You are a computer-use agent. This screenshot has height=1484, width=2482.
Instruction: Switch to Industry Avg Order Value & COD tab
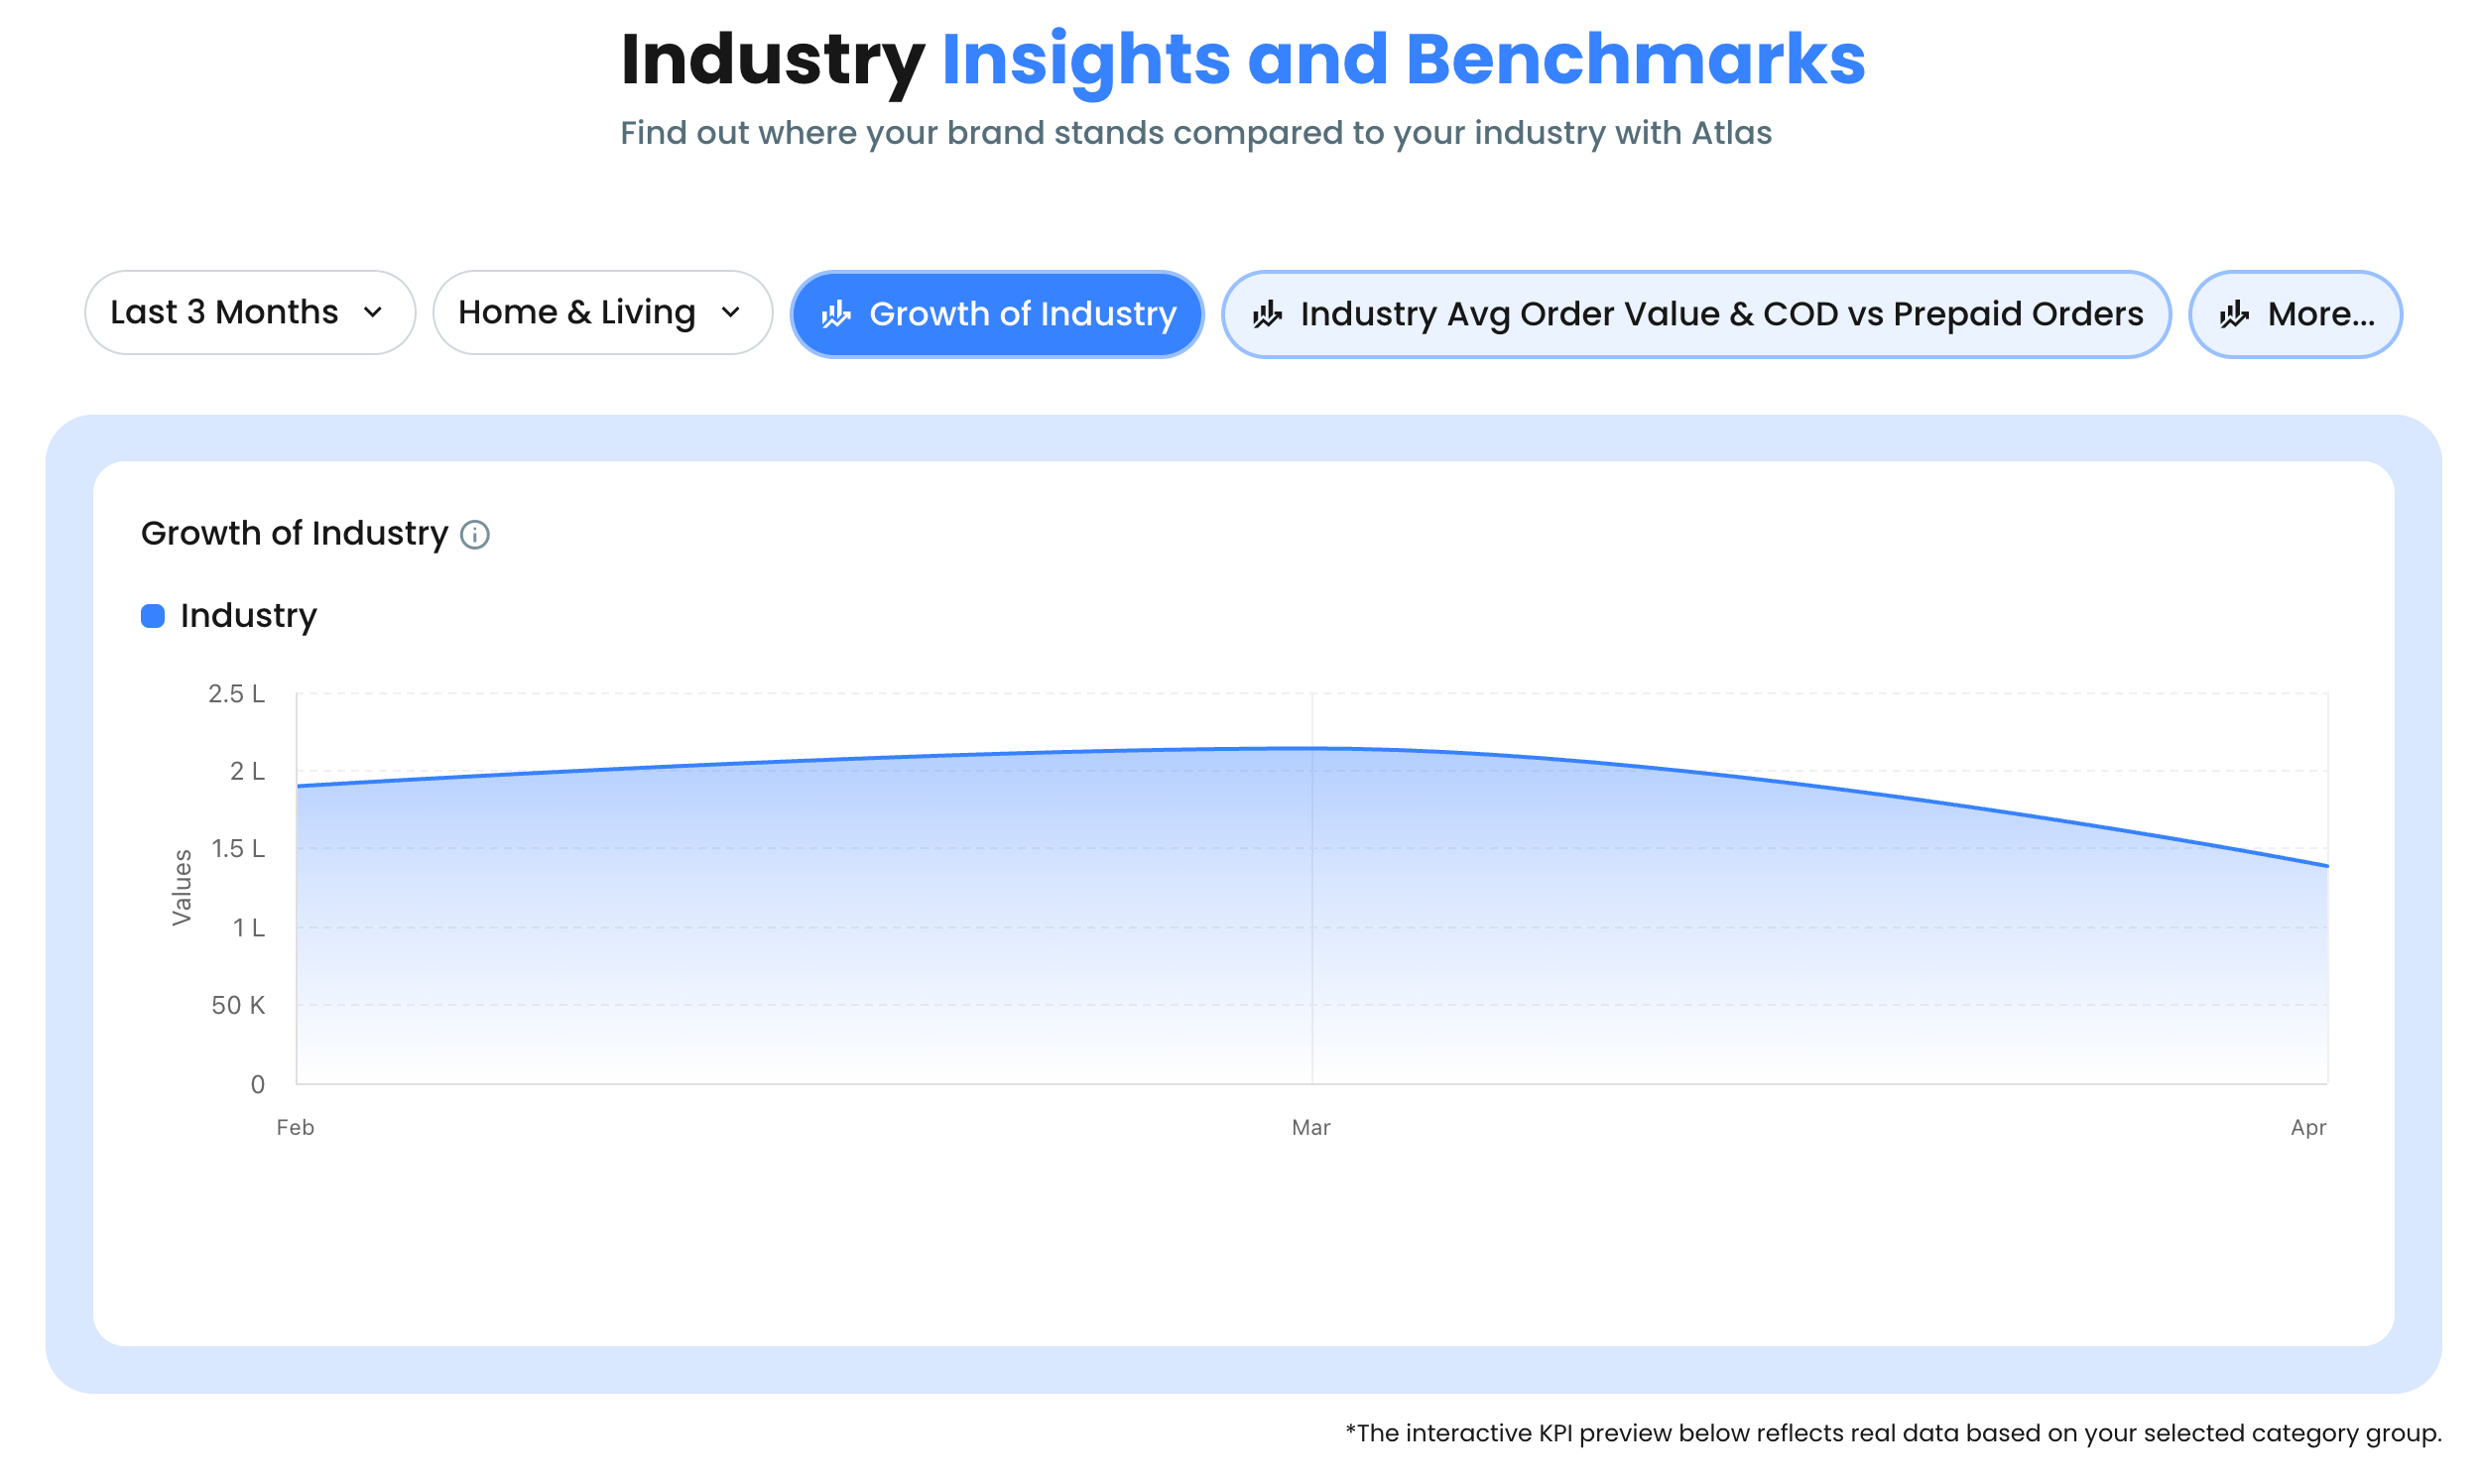tap(1696, 314)
